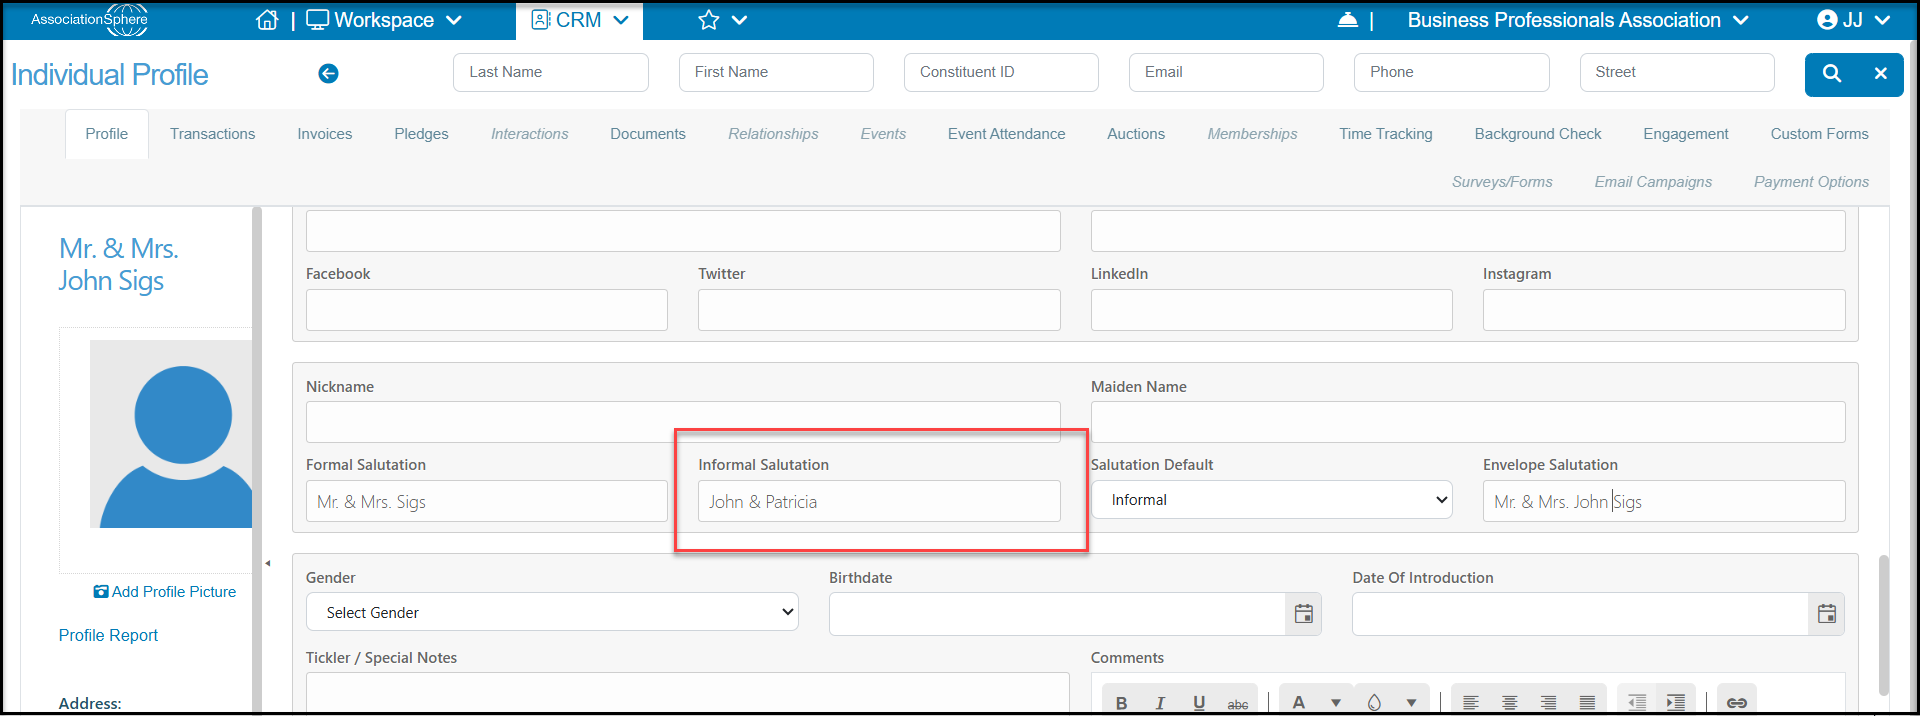Switch to the Documents tab
Screen dimensions: 1920x716
pyautogui.click(x=648, y=134)
